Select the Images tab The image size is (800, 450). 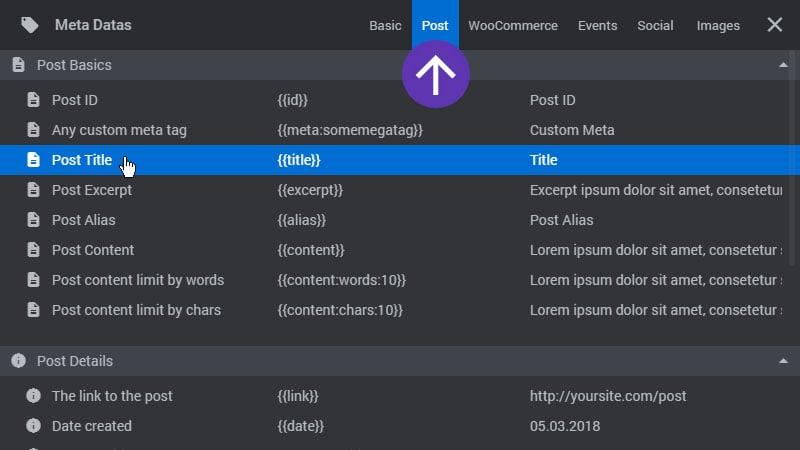pyautogui.click(x=718, y=26)
